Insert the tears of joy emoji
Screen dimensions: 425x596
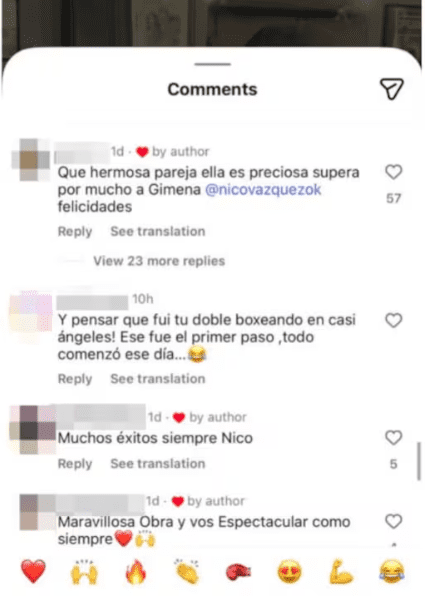(x=392, y=571)
